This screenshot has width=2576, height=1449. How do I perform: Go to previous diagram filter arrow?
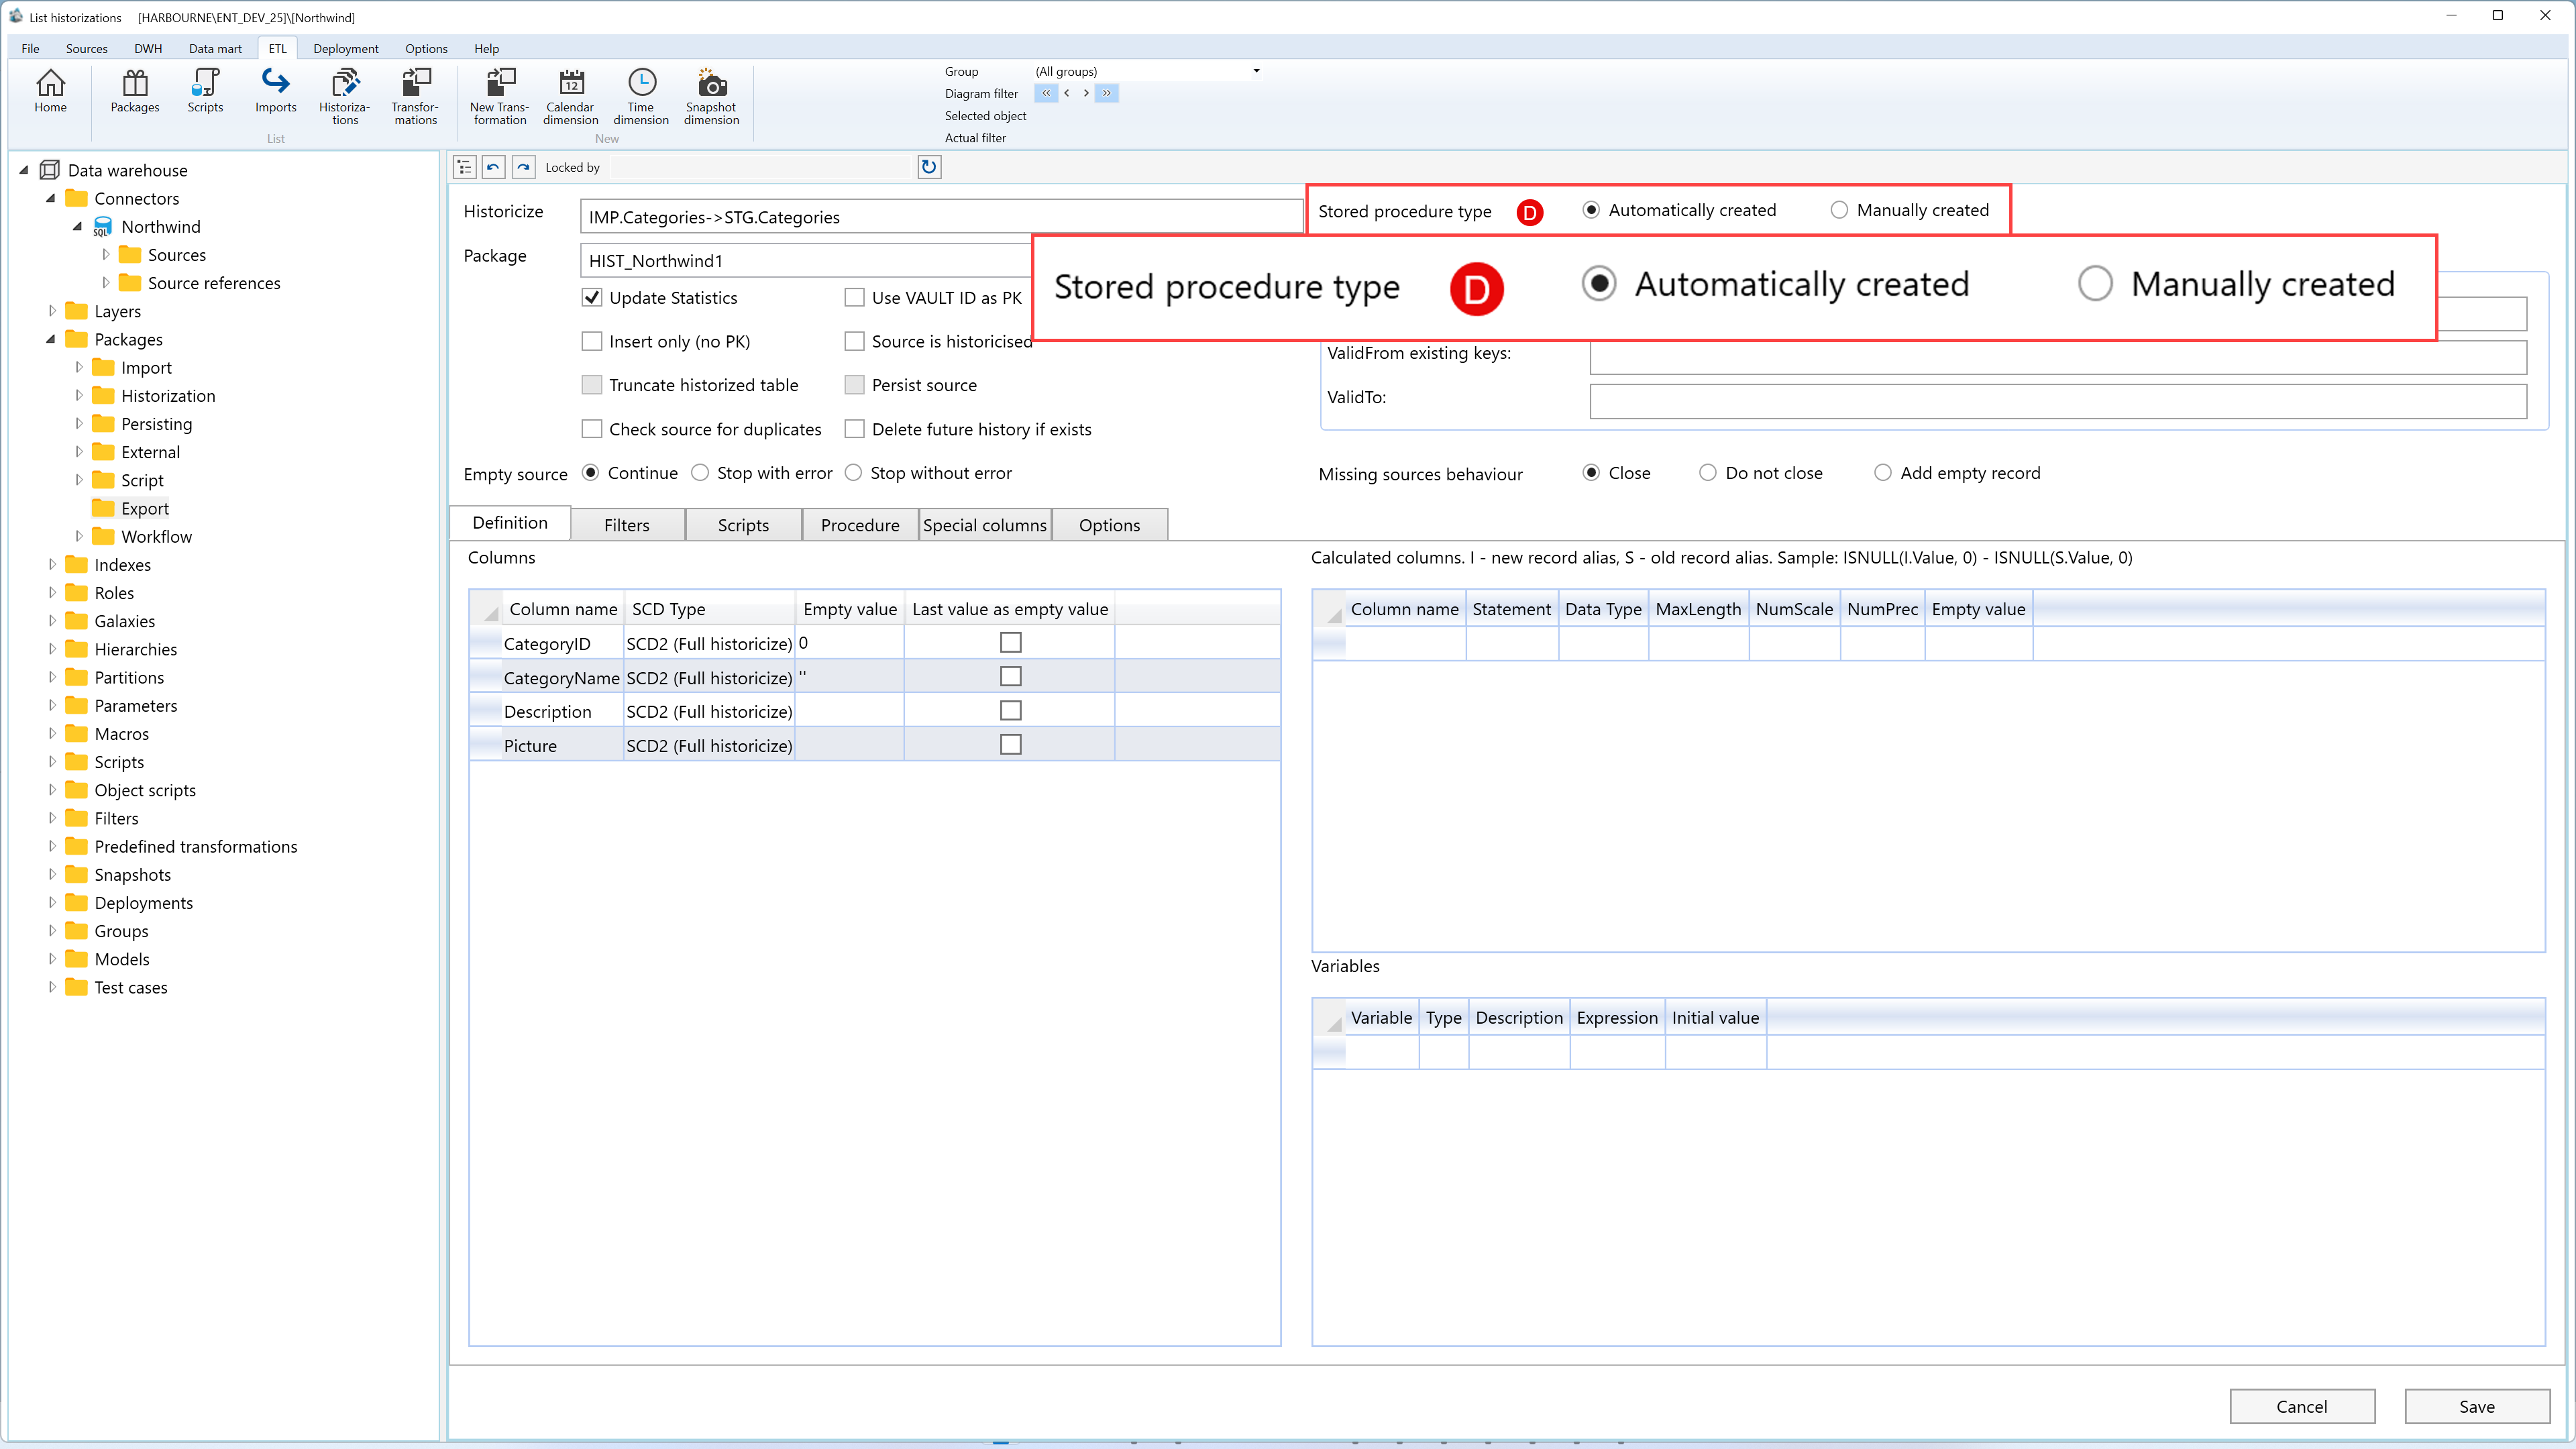pyautogui.click(x=1067, y=93)
